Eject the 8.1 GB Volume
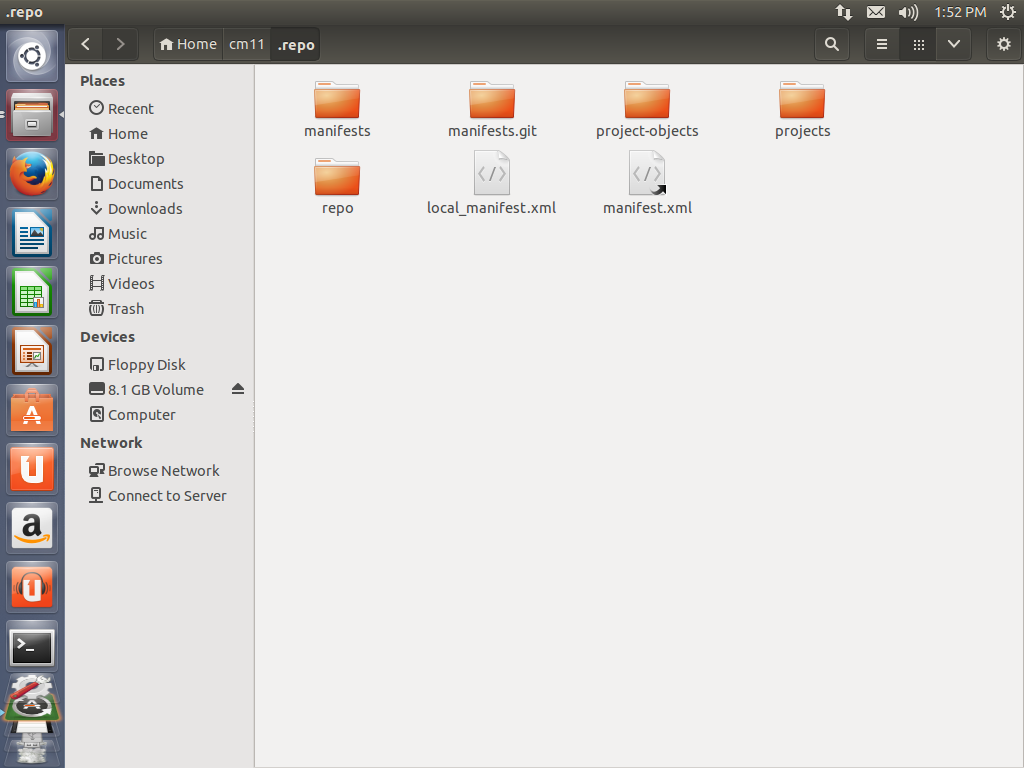The width and height of the screenshot is (1024, 768). point(238,389)
